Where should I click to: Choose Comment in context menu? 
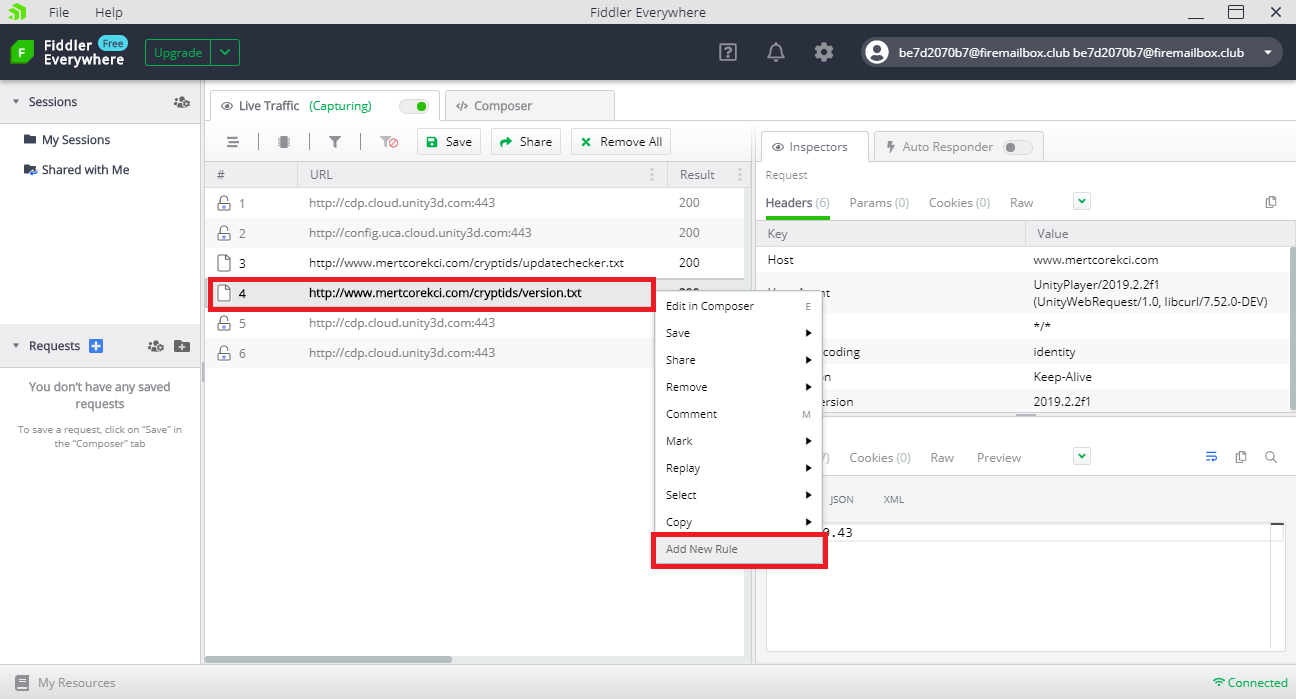point(738,414)
